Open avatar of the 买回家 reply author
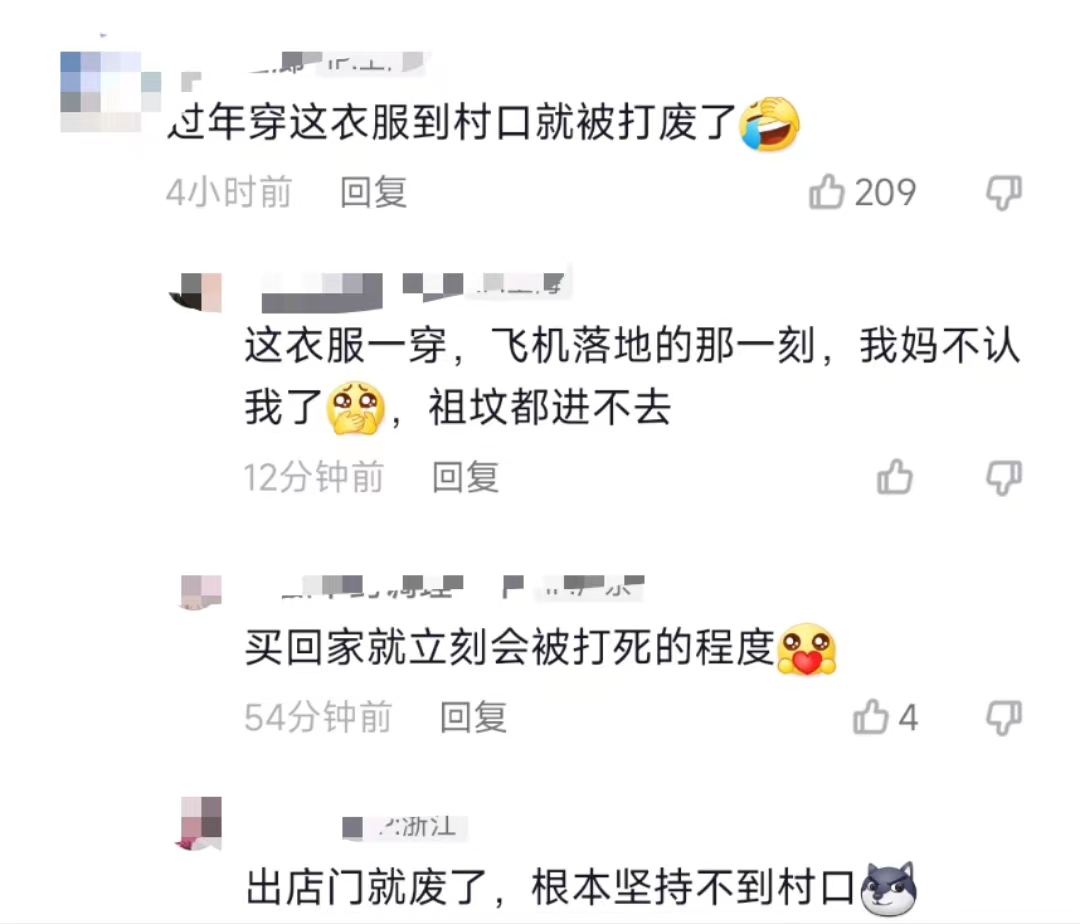The height and width of the screenshot is (924, 1080). pos(200,592)
